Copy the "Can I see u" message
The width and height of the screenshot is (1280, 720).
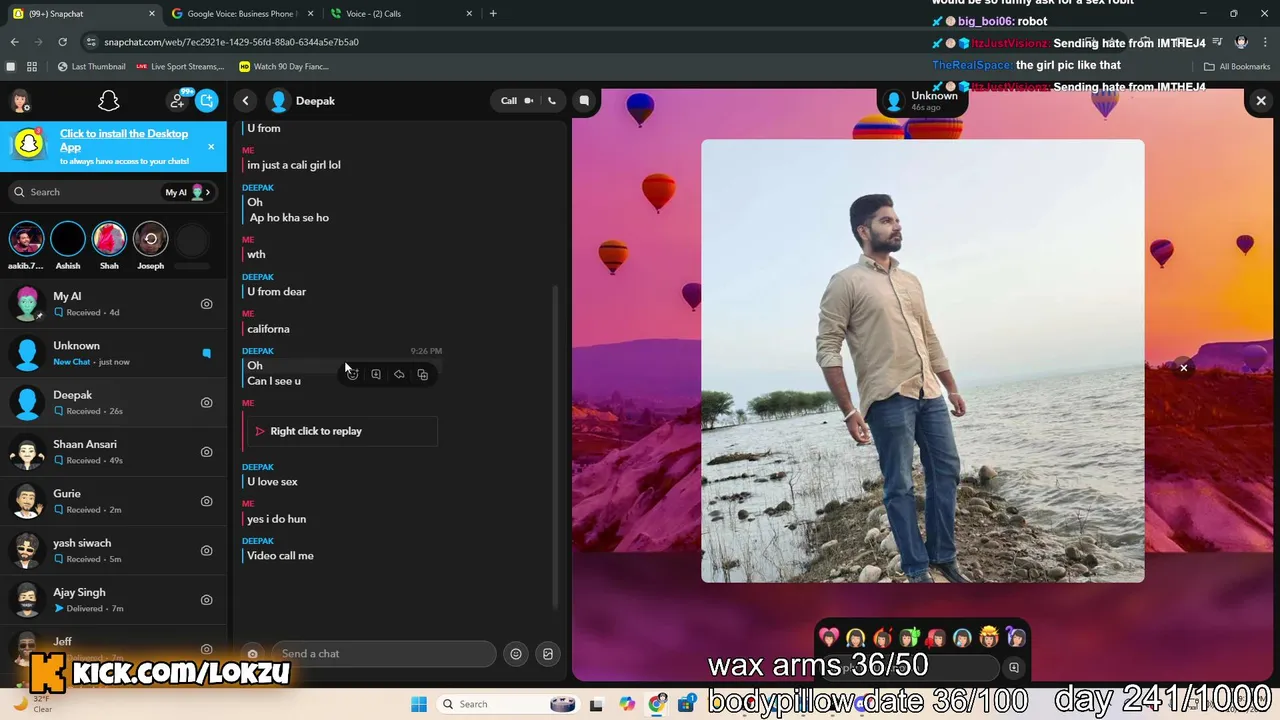tap(422, 374)
